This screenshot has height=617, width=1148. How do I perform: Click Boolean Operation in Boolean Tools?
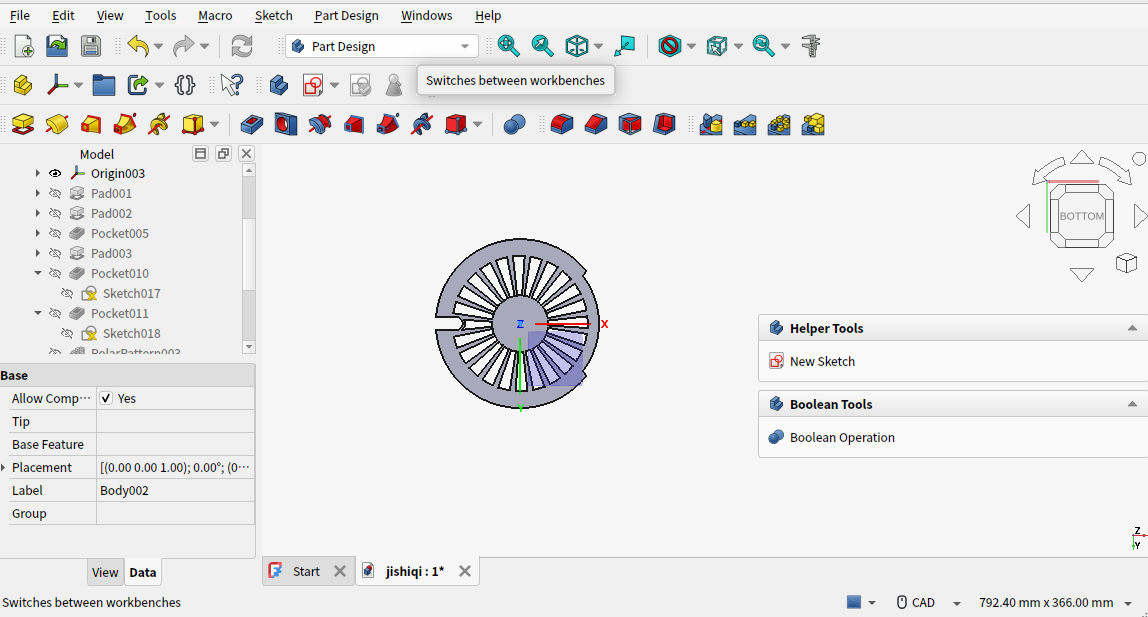pyautogui.click(x=841, y=437)
